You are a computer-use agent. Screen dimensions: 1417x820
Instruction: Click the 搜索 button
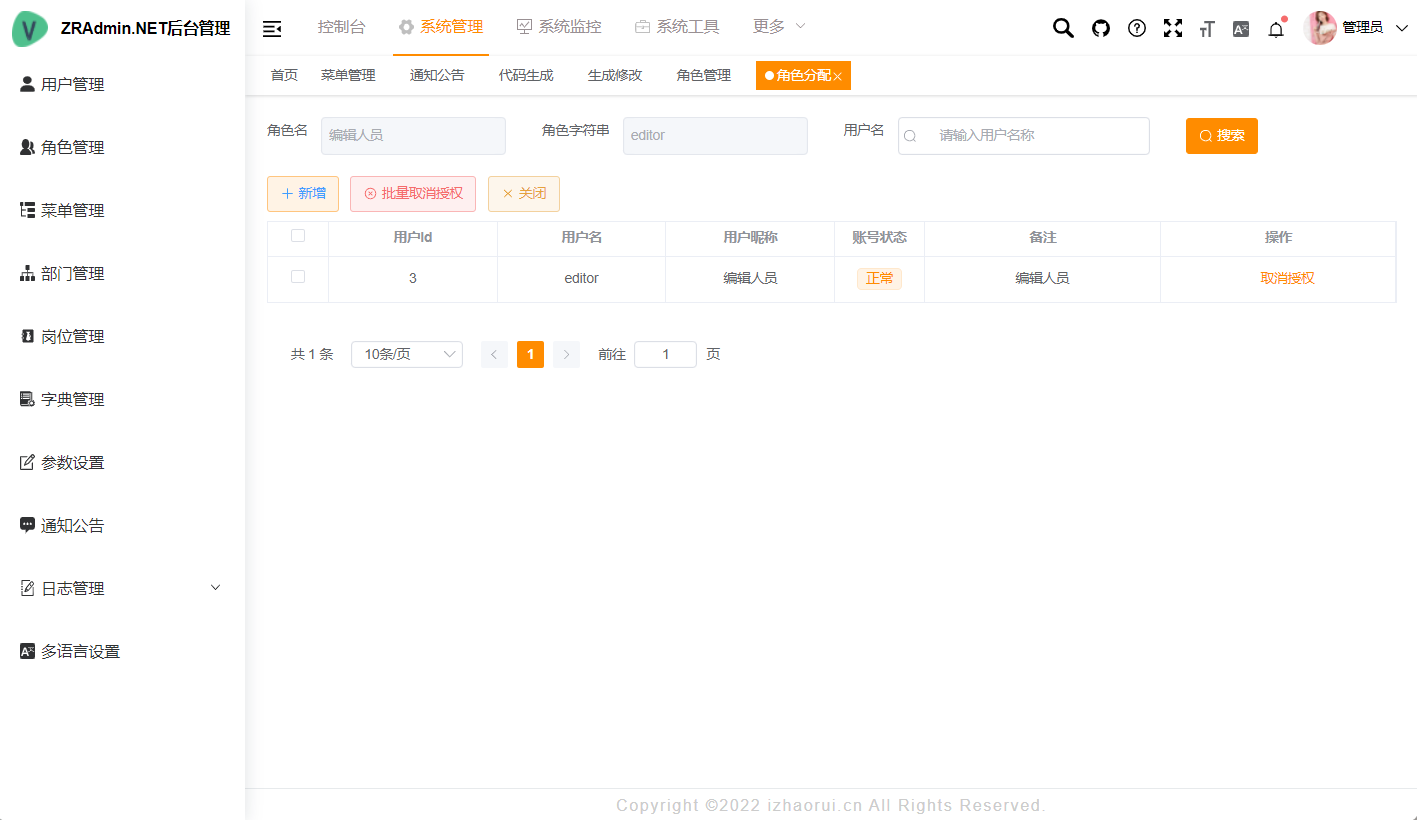click(x=1221, y=136)
